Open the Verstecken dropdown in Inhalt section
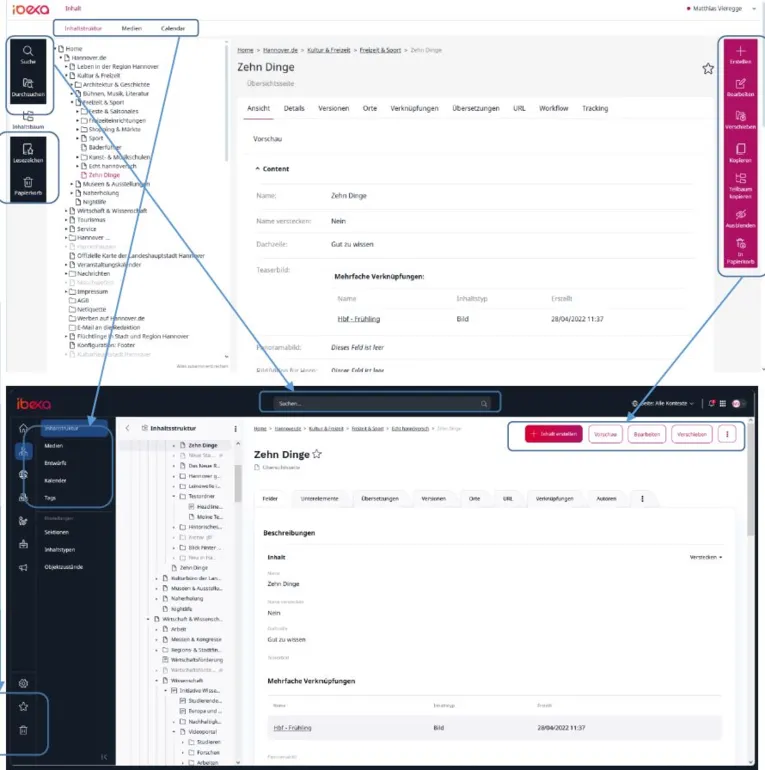Image resolution: width=765 pixels, height=770 pixels. coord(706,557)
